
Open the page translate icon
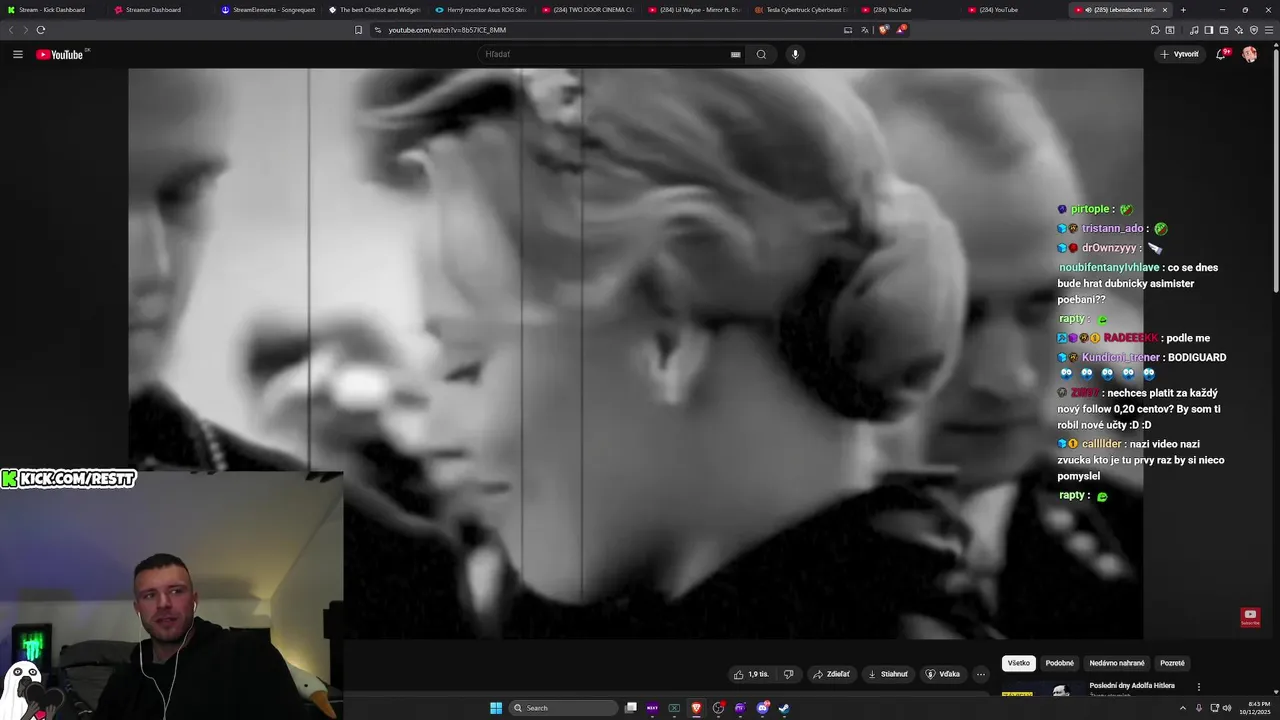[x=865, y=30]
